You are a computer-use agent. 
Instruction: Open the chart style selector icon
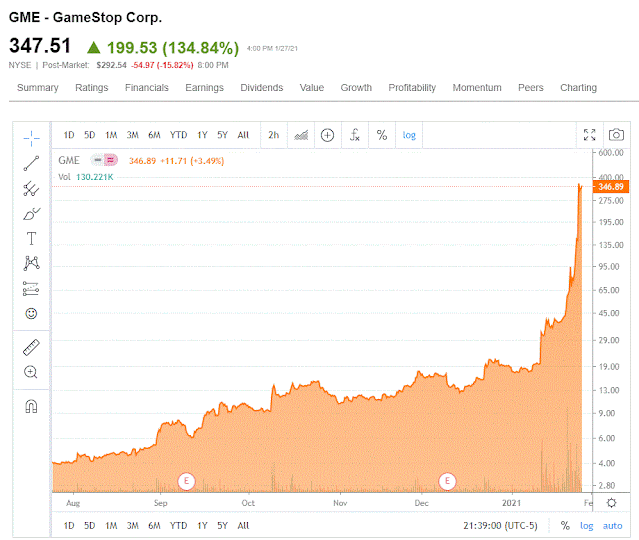coord(301,135)
